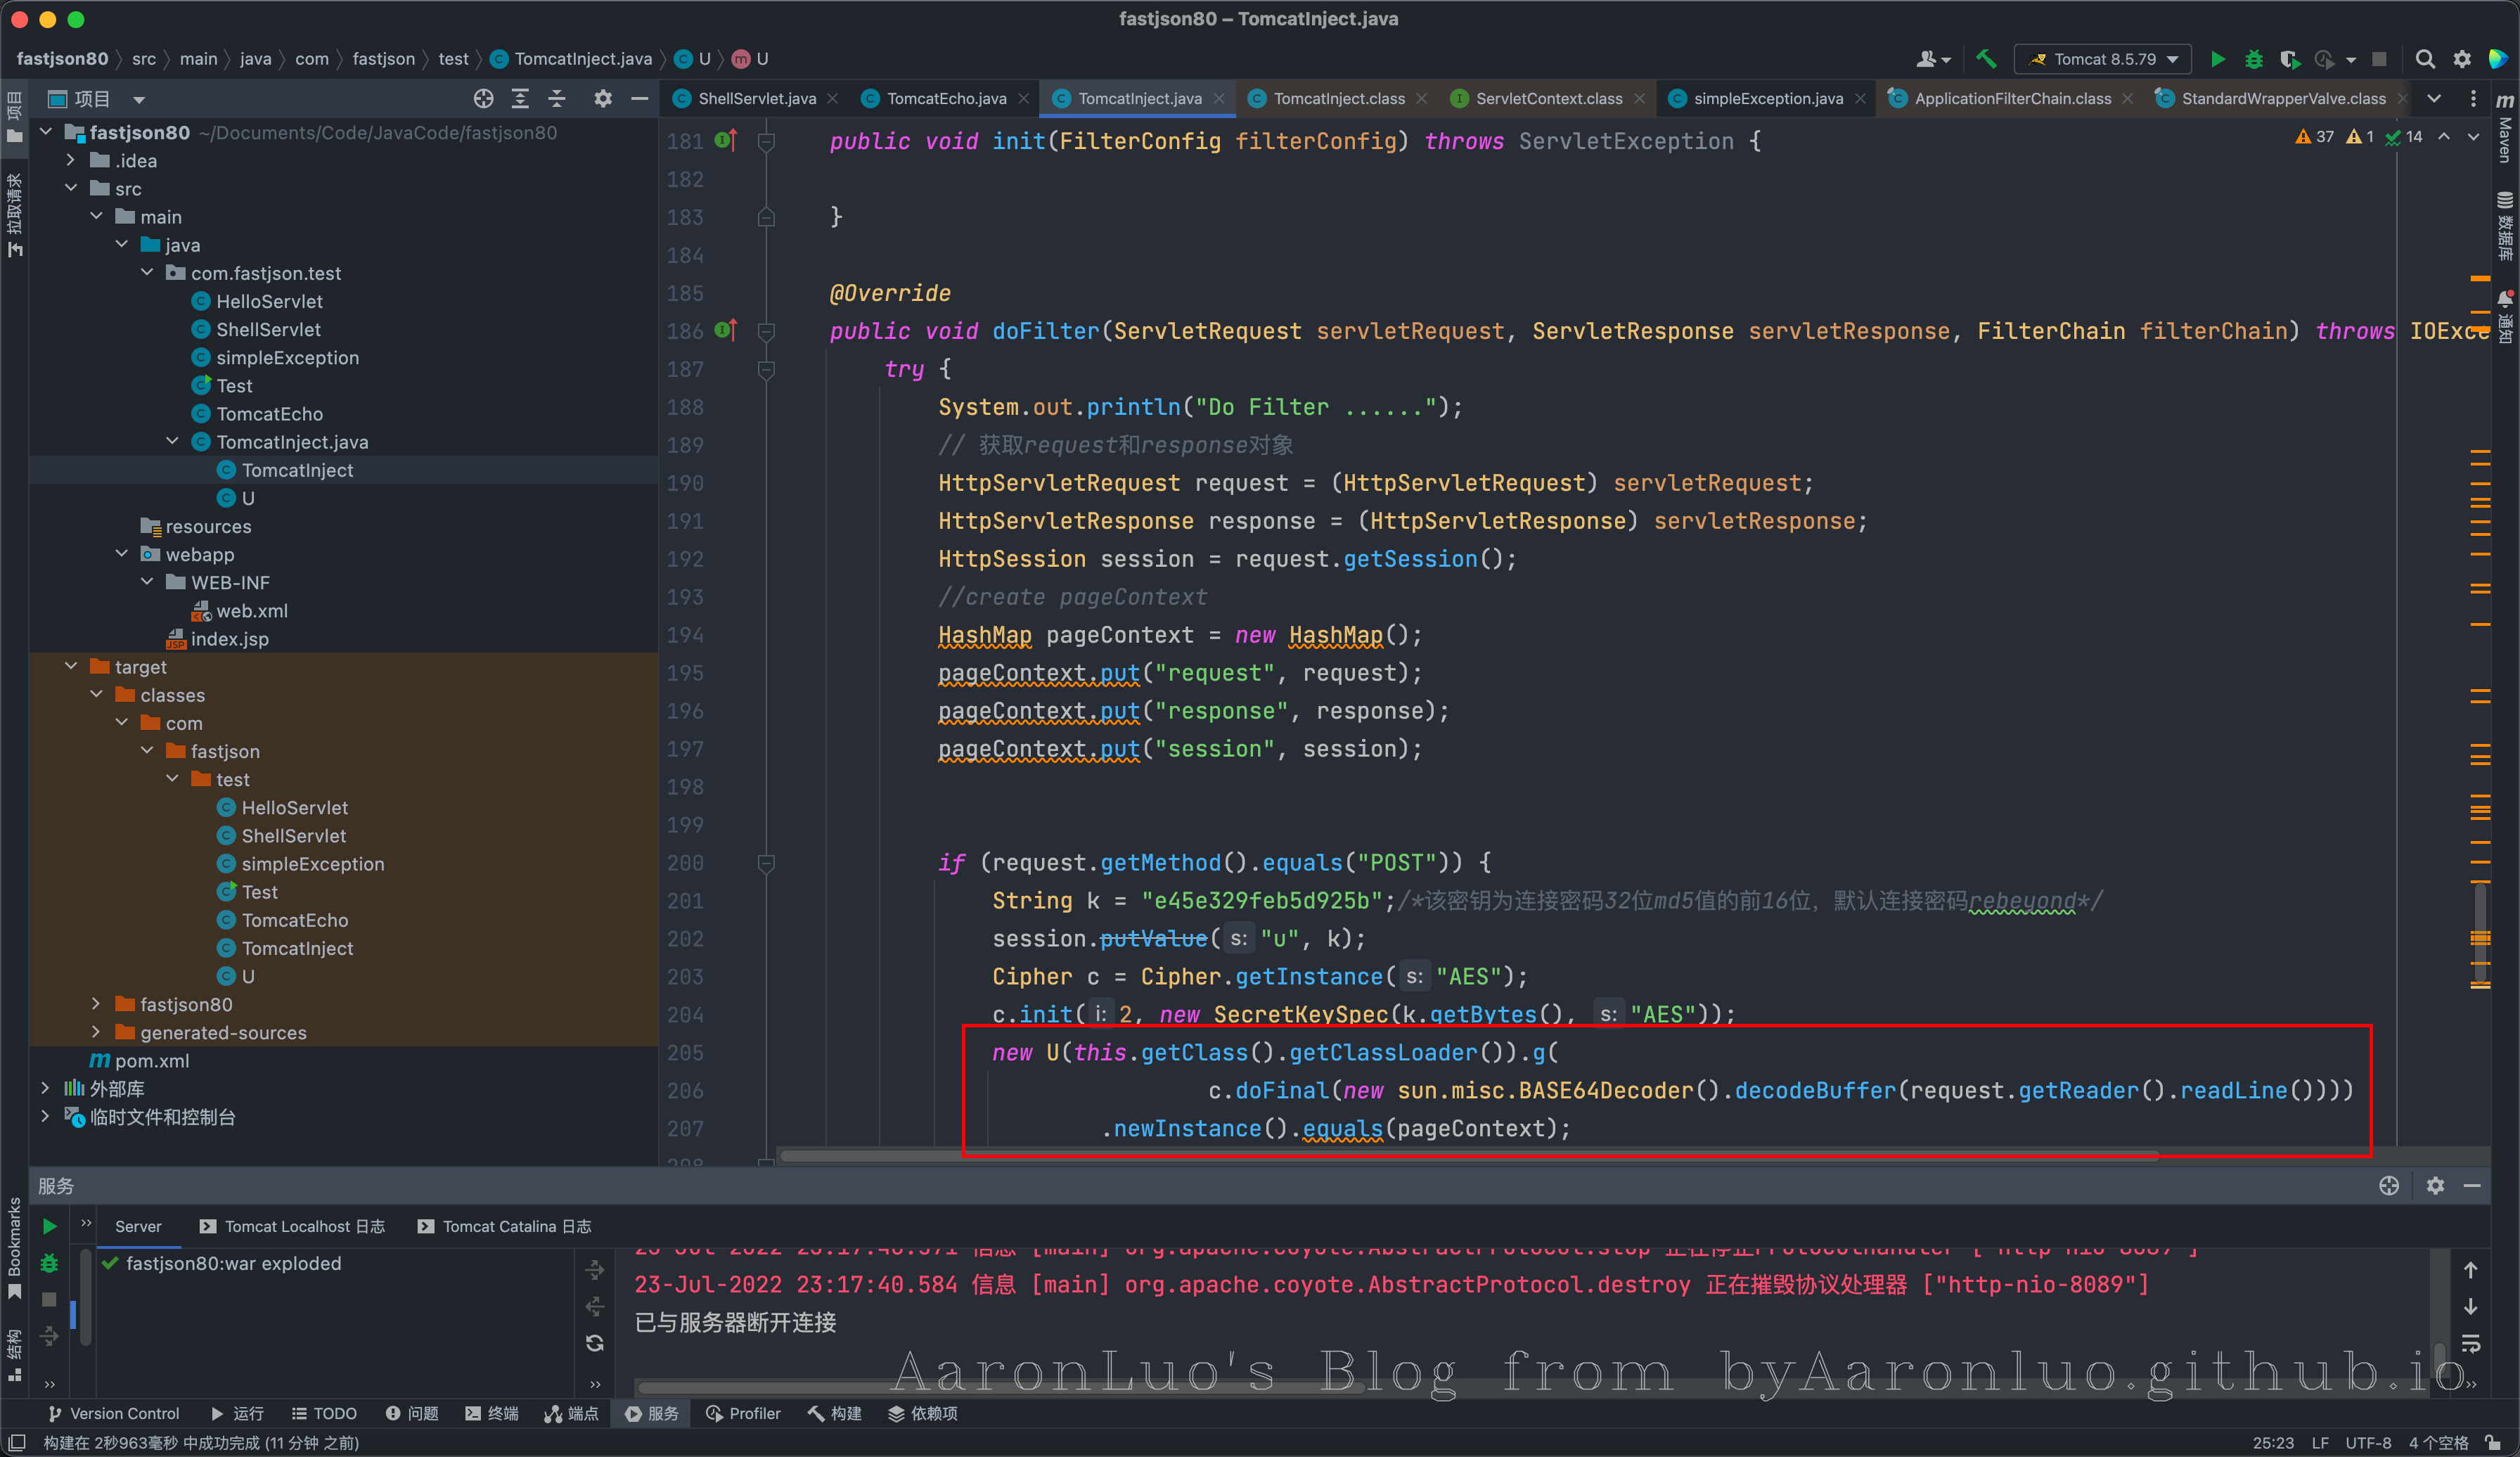Click LF line separator in status bar
This screenshot has width=2520, height=1457.
click(2320, 1442)
